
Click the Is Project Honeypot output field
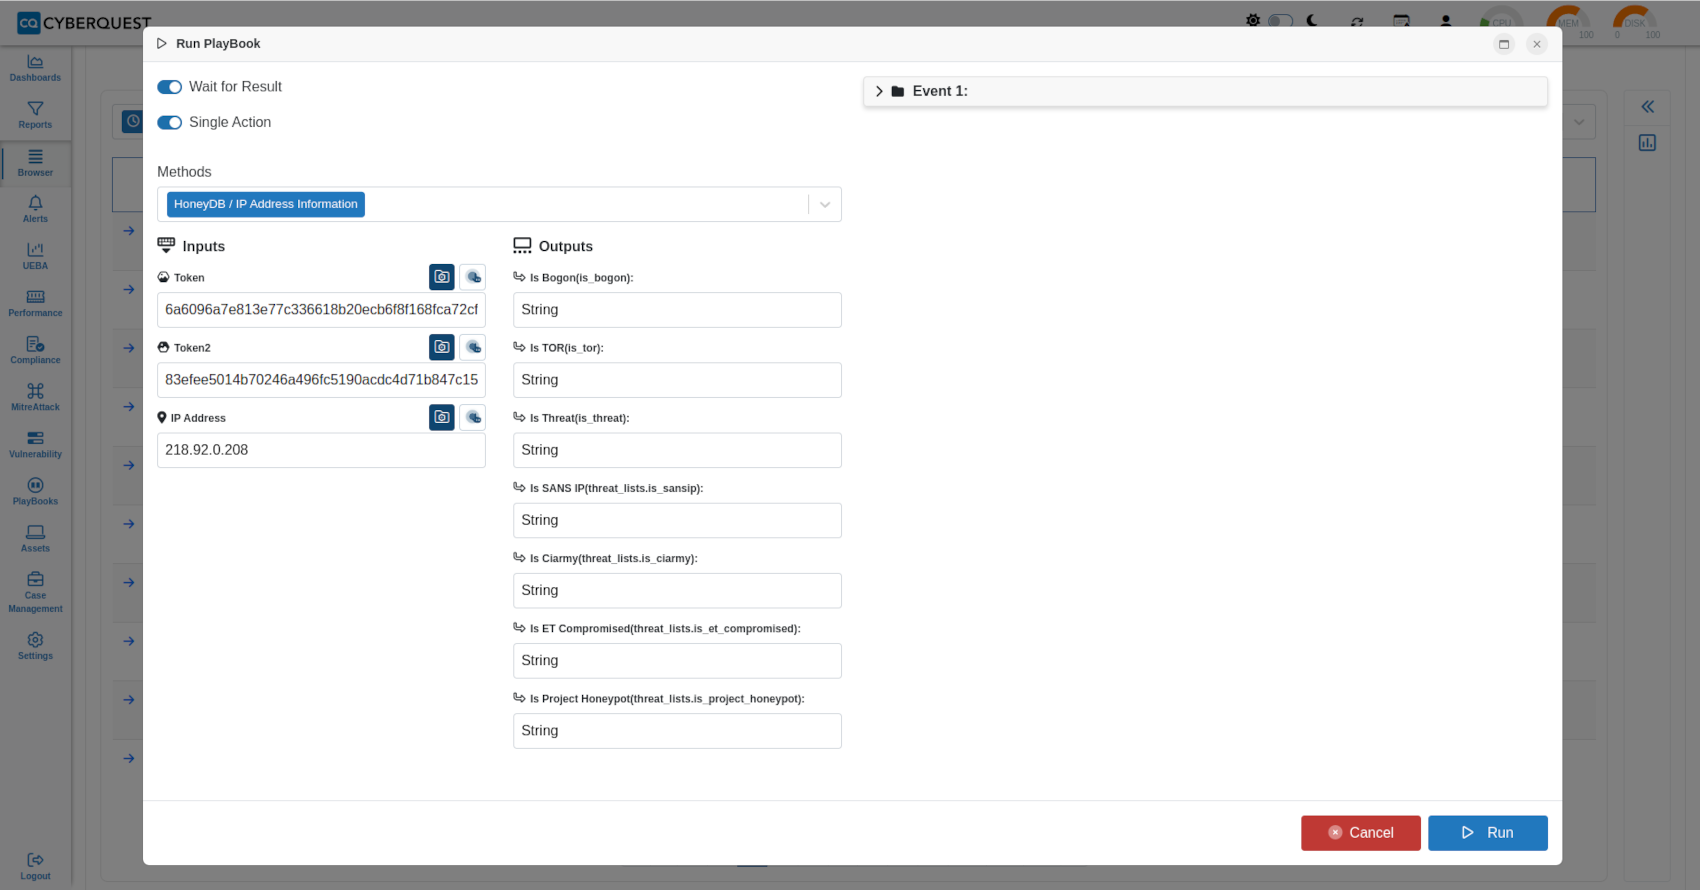677,730
